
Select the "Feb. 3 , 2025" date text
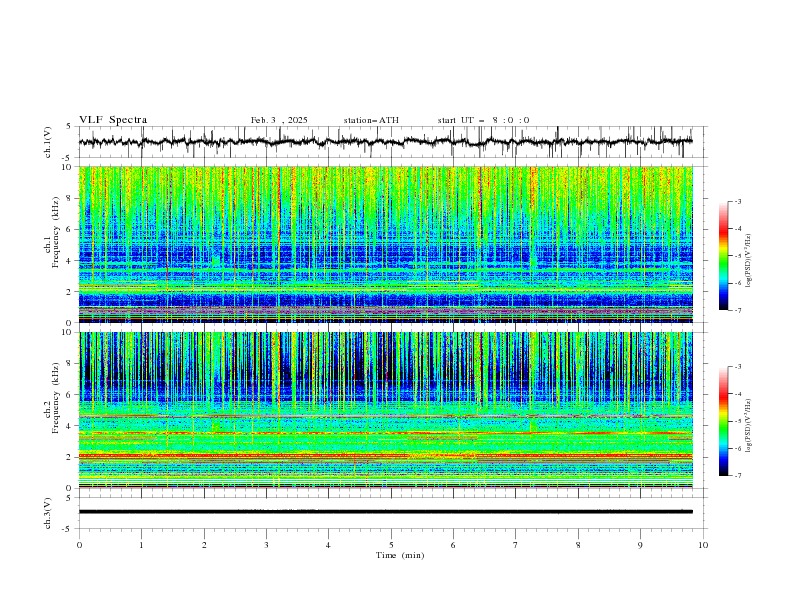tap(279, 120)
